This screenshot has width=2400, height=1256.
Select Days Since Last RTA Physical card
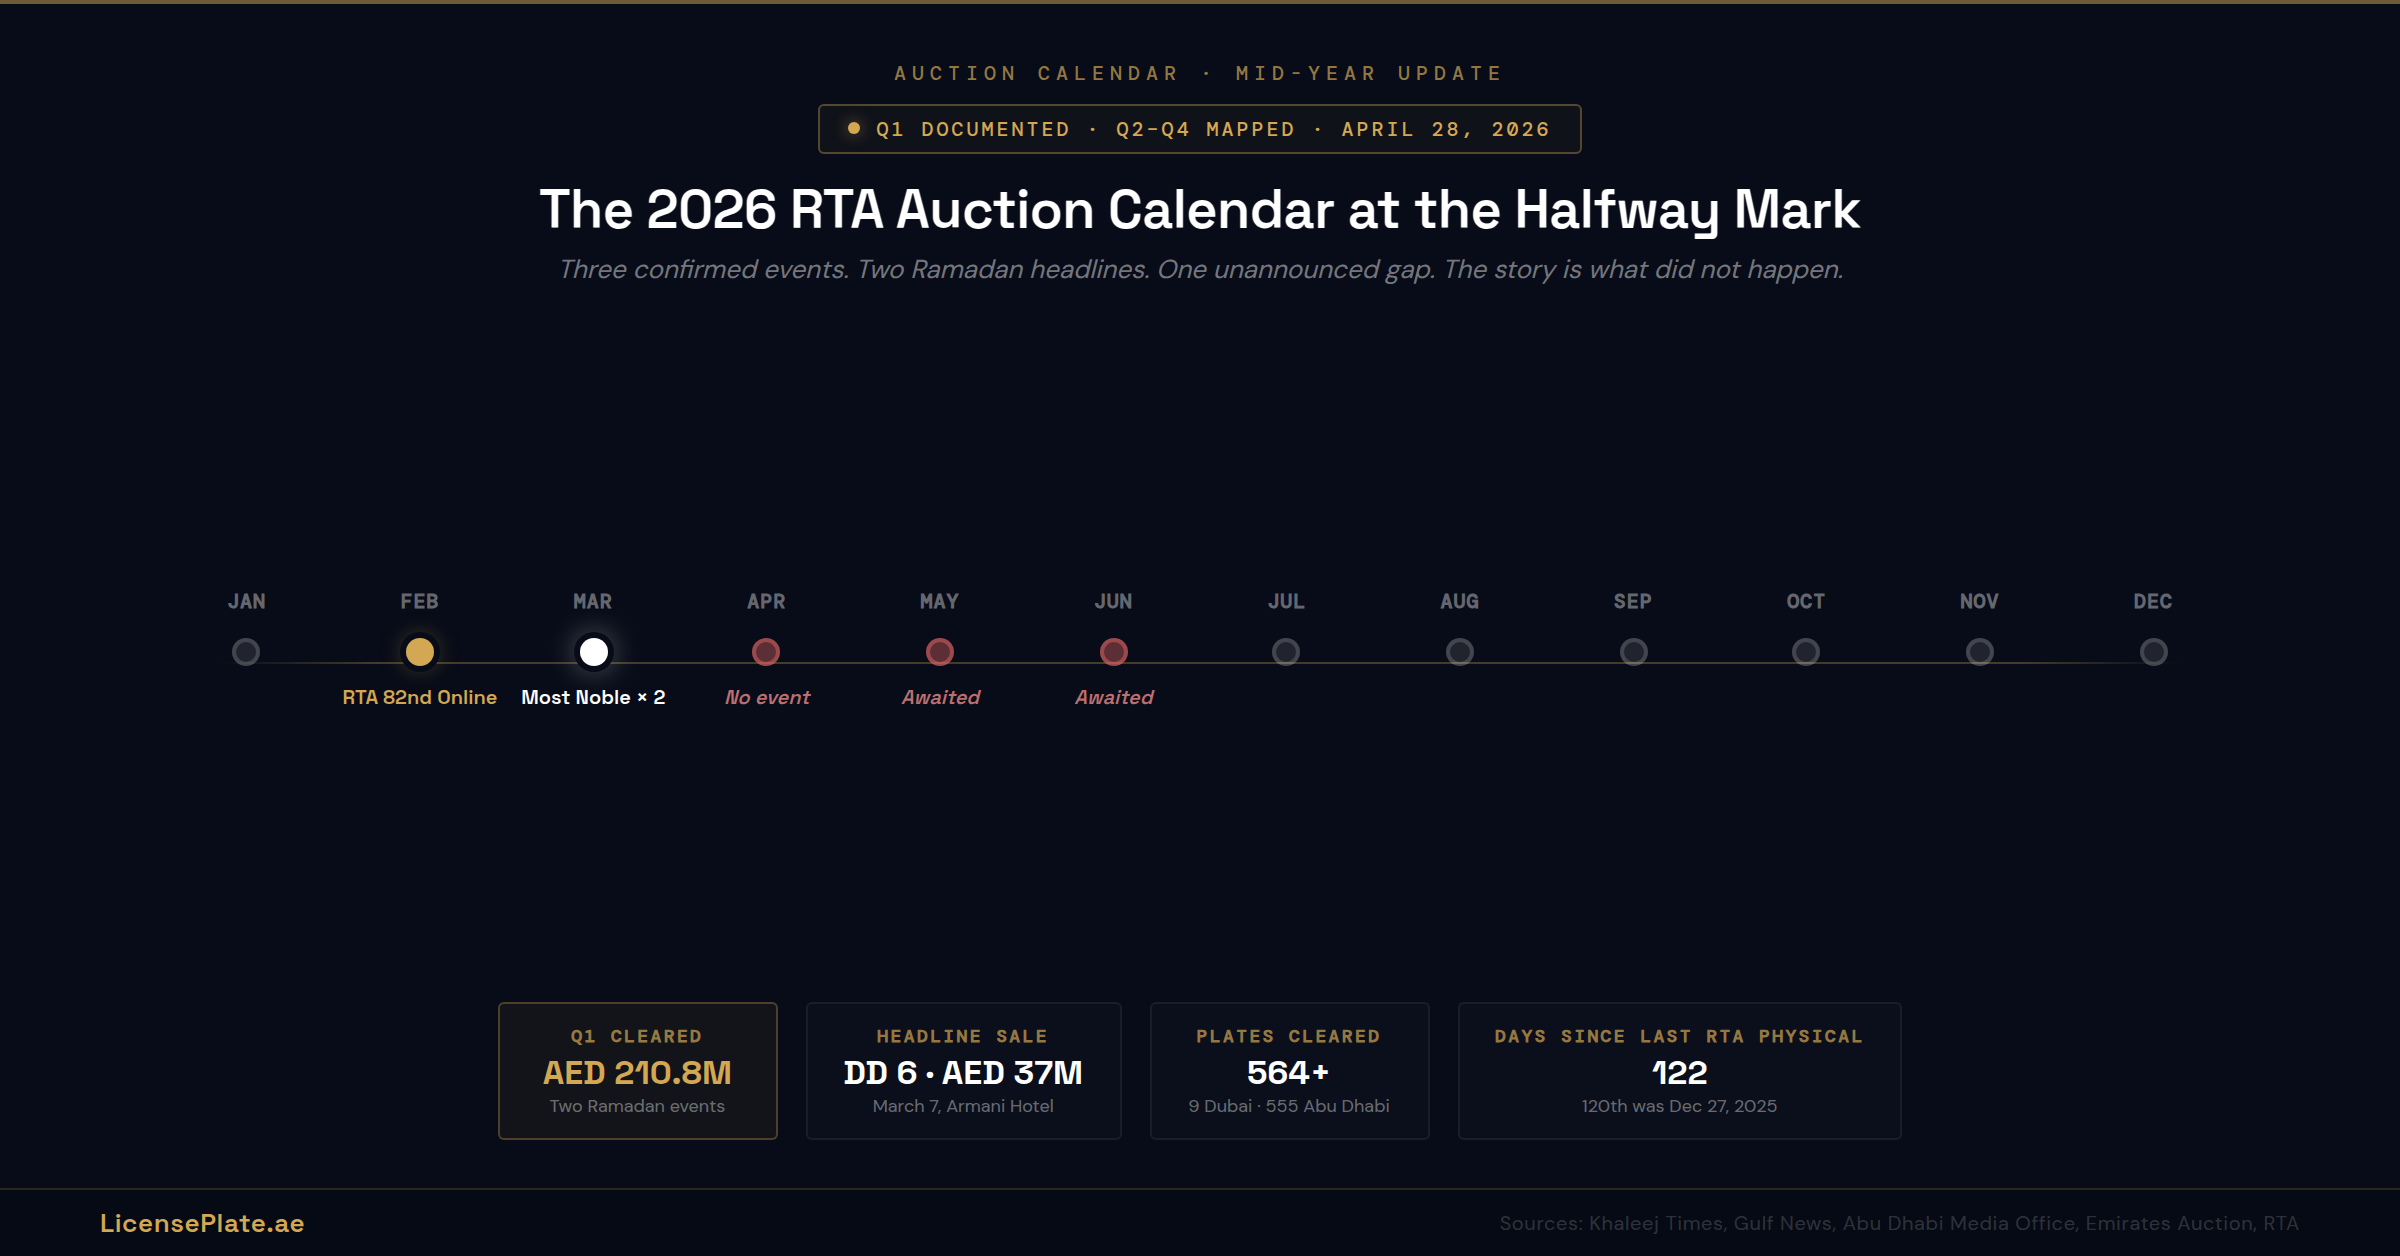[1679, 1070]
